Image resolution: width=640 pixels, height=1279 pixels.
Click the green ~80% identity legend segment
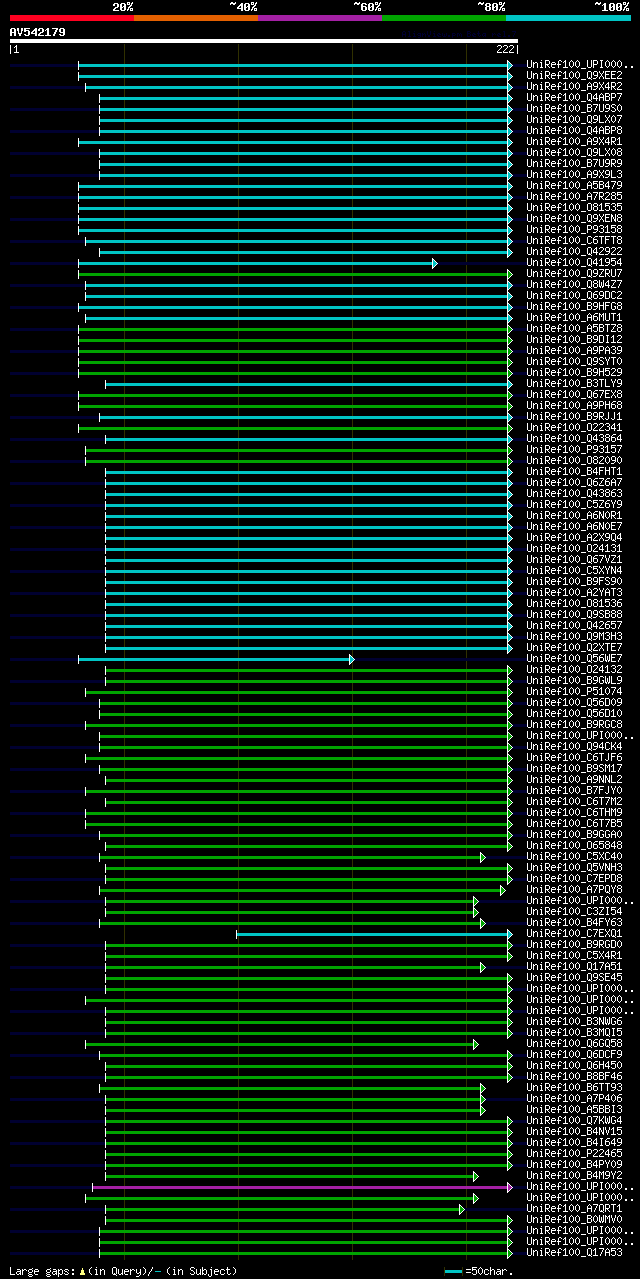point(444,17)
